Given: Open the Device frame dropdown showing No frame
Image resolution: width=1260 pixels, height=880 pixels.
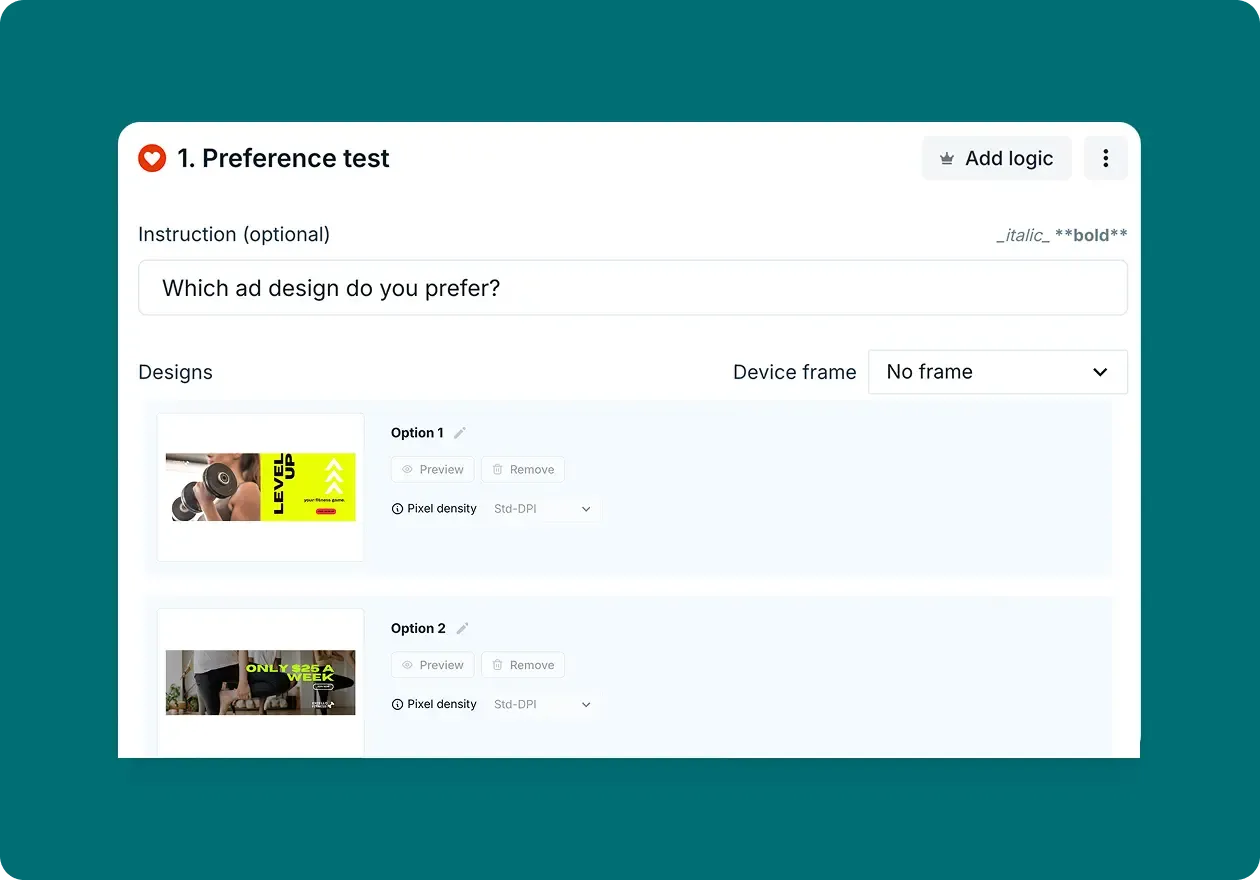Looking at the screenshot, I should pyautogui.click(x=997, y=371).
